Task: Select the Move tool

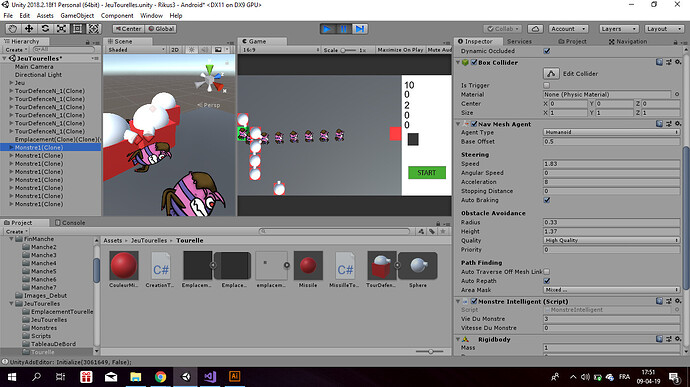Action: coord(29,29)
